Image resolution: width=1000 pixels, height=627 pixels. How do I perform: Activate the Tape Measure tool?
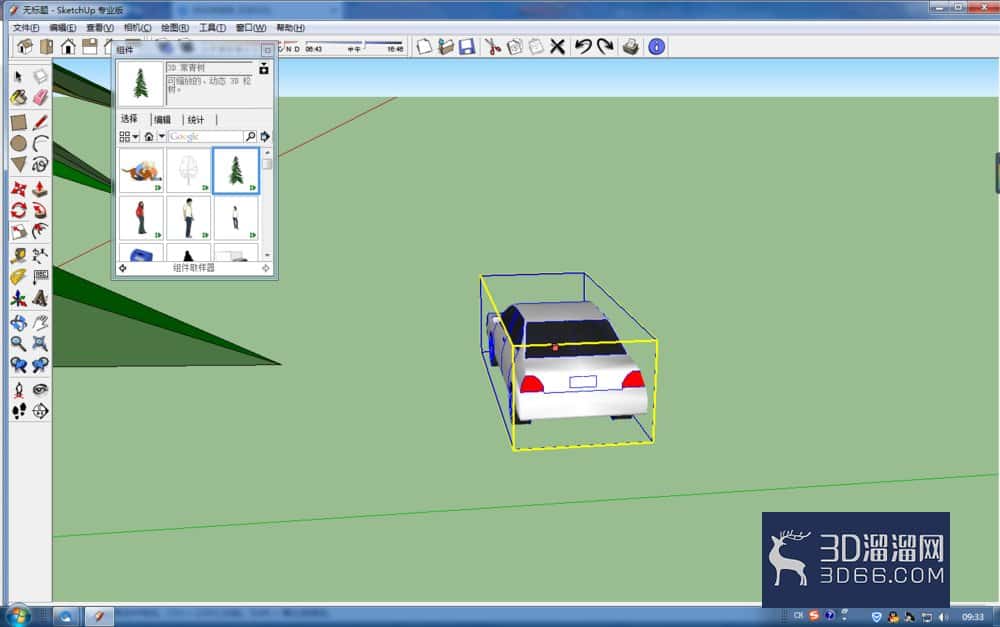point(18,255)
